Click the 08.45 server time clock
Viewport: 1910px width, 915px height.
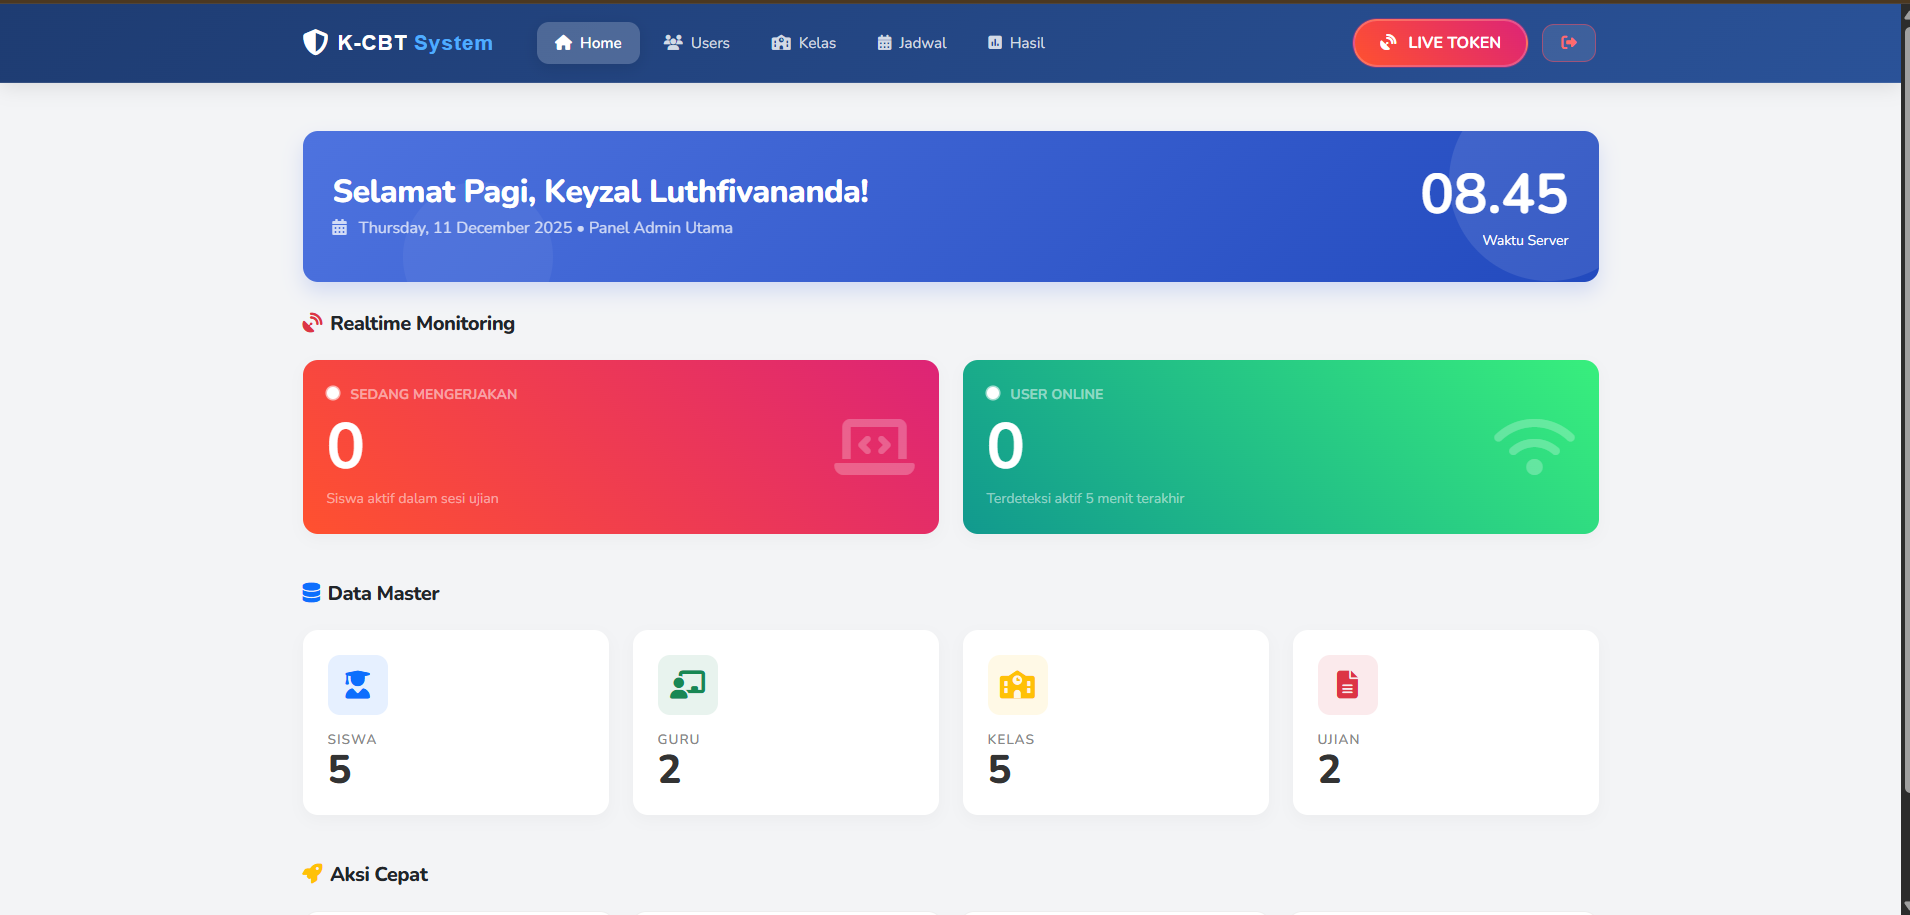click(1493, 194)
